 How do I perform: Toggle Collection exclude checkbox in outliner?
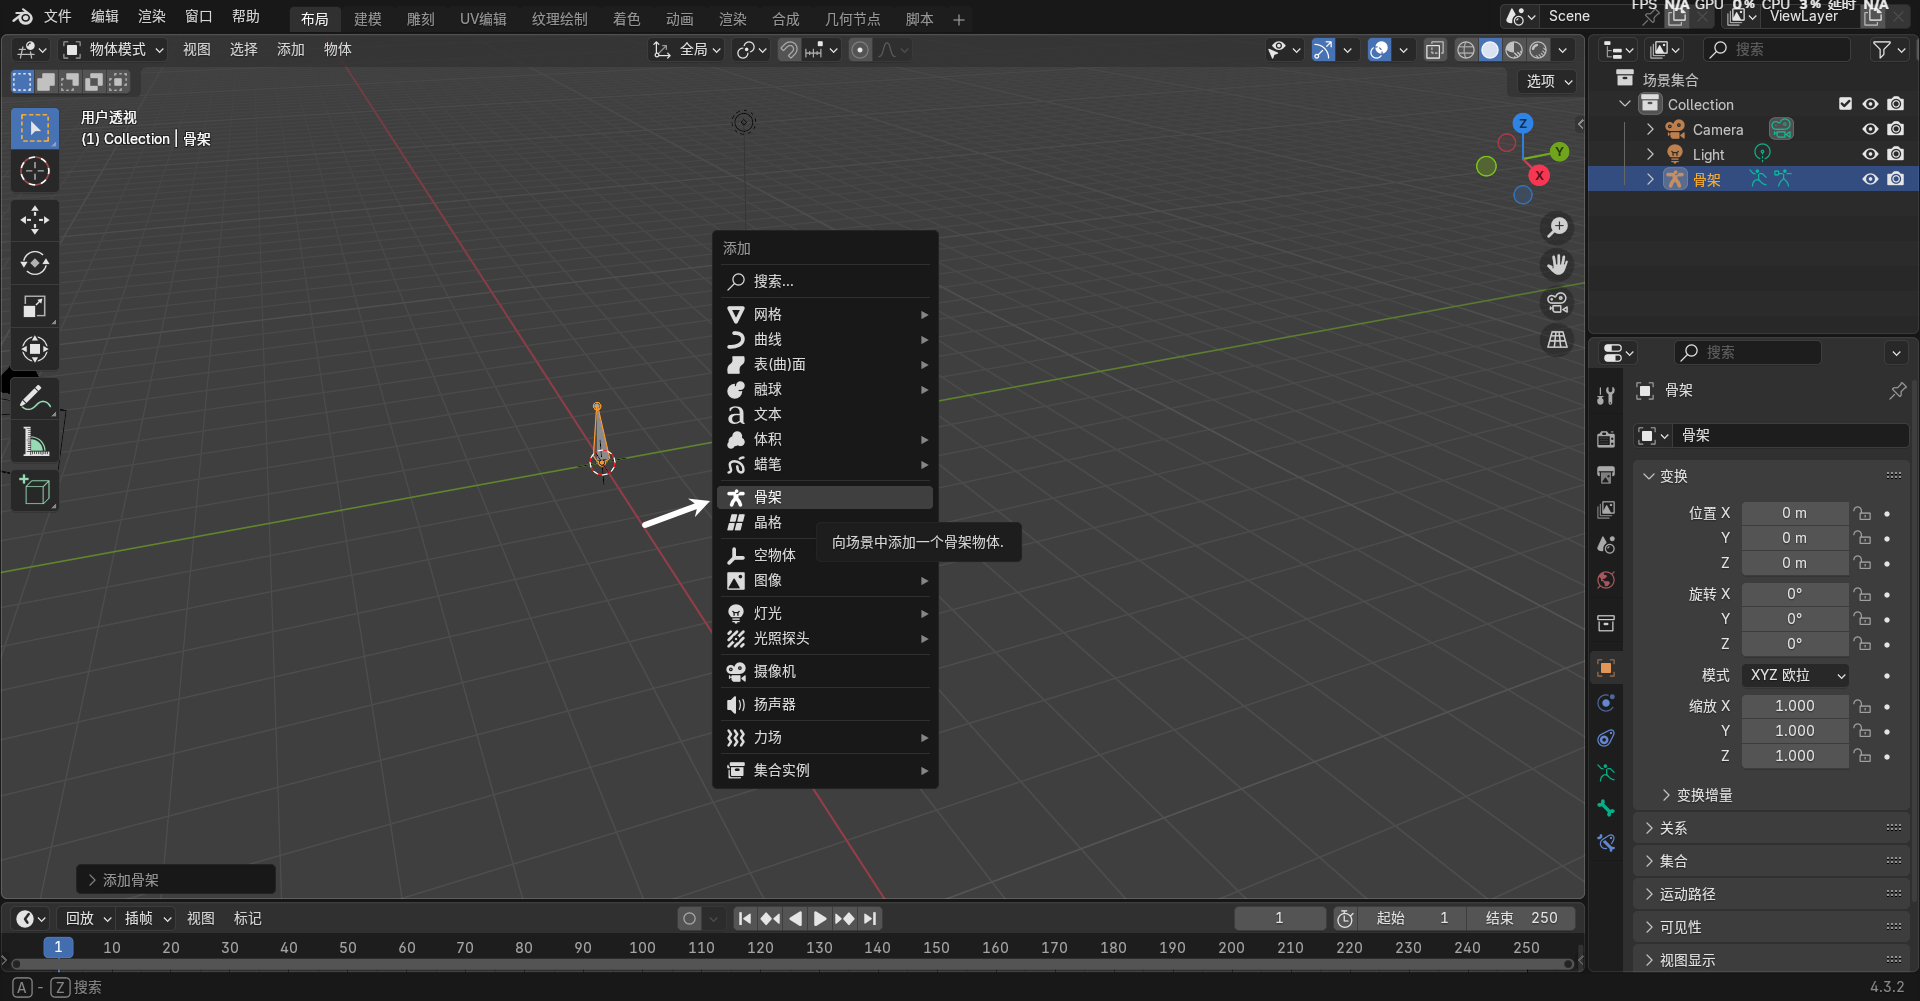pos(1845,104)
